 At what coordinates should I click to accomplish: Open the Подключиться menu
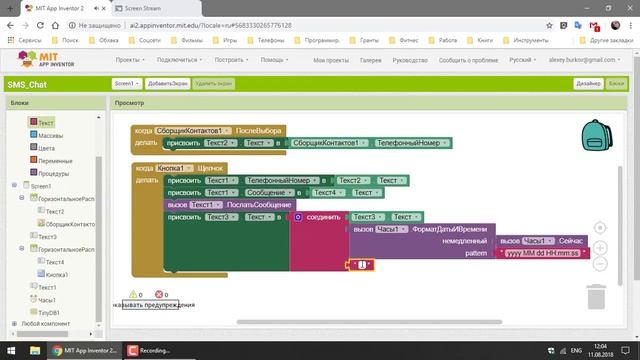coord(179,60)
